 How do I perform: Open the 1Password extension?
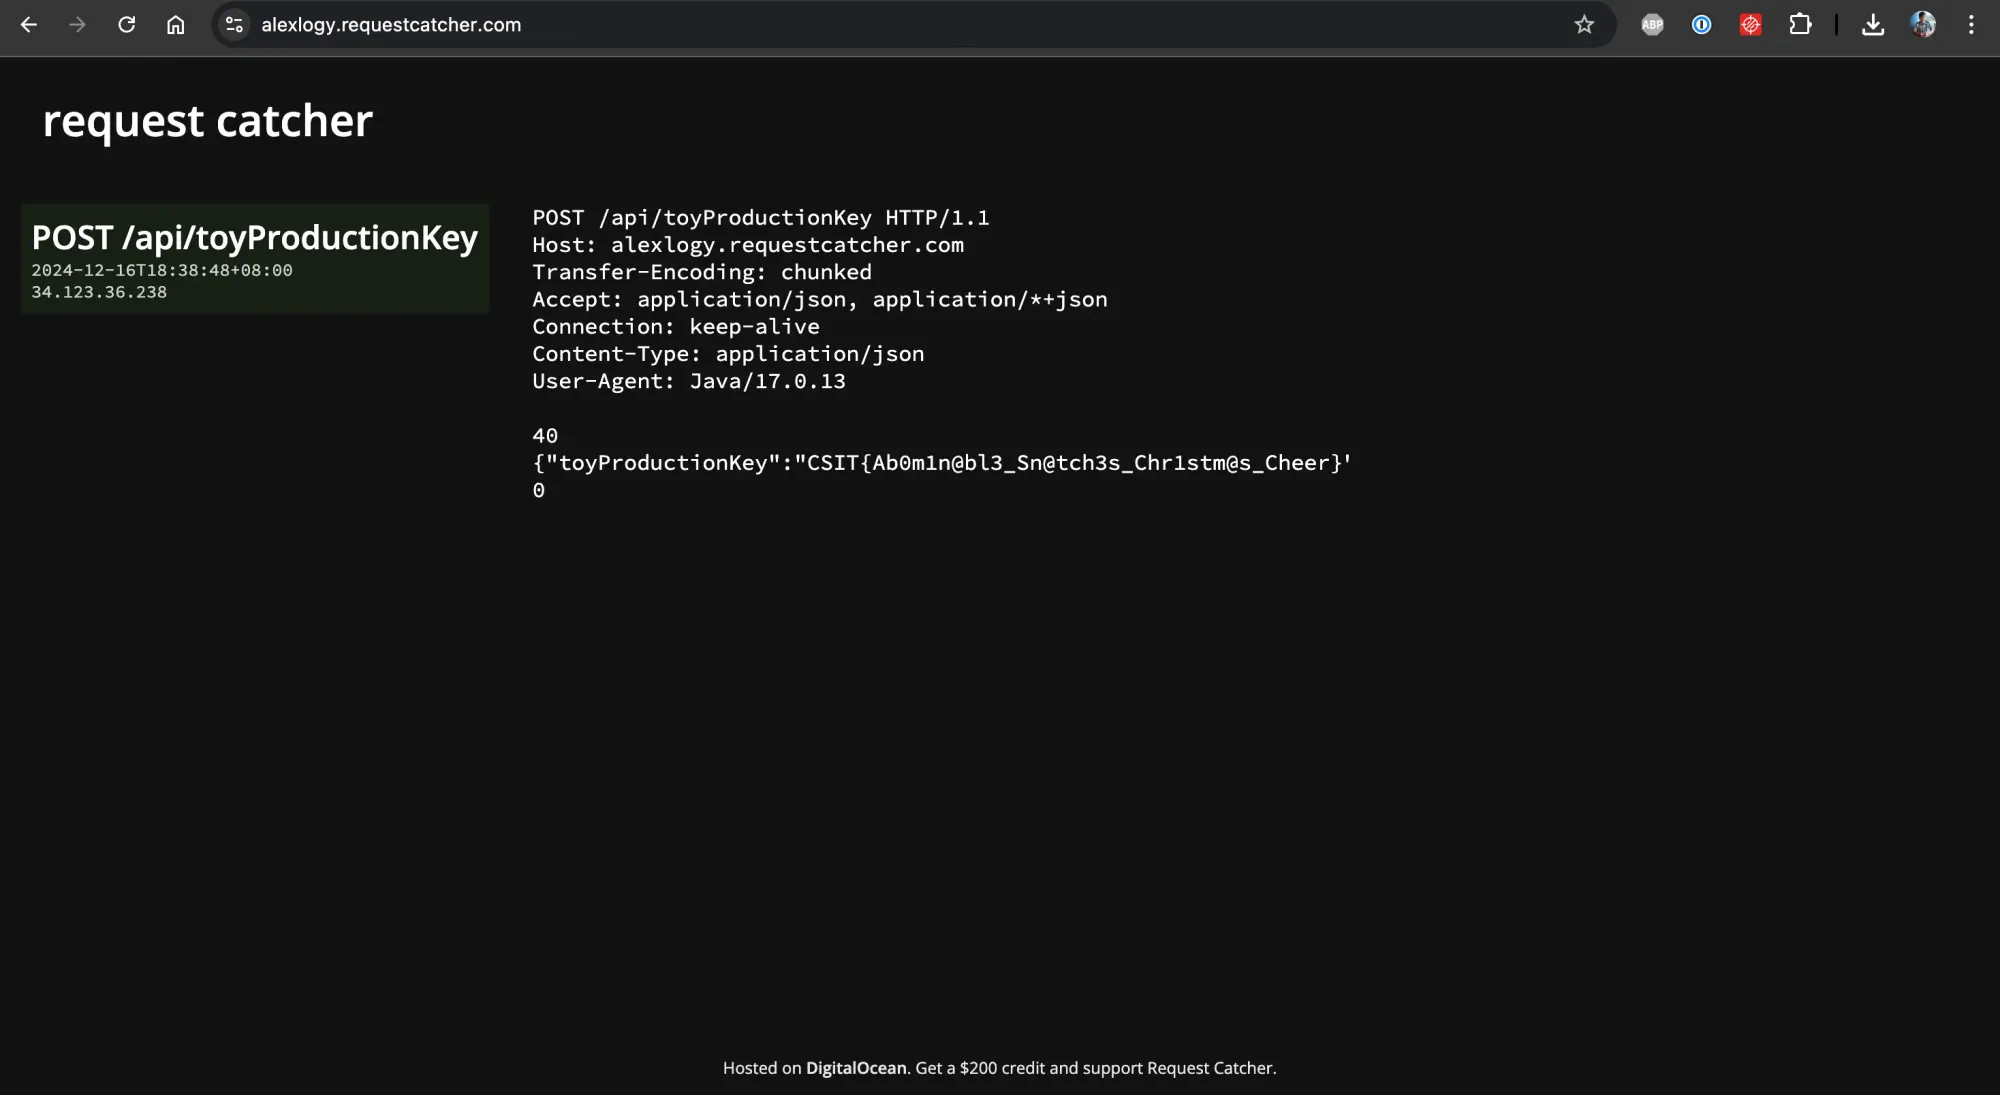(1702, 25)
